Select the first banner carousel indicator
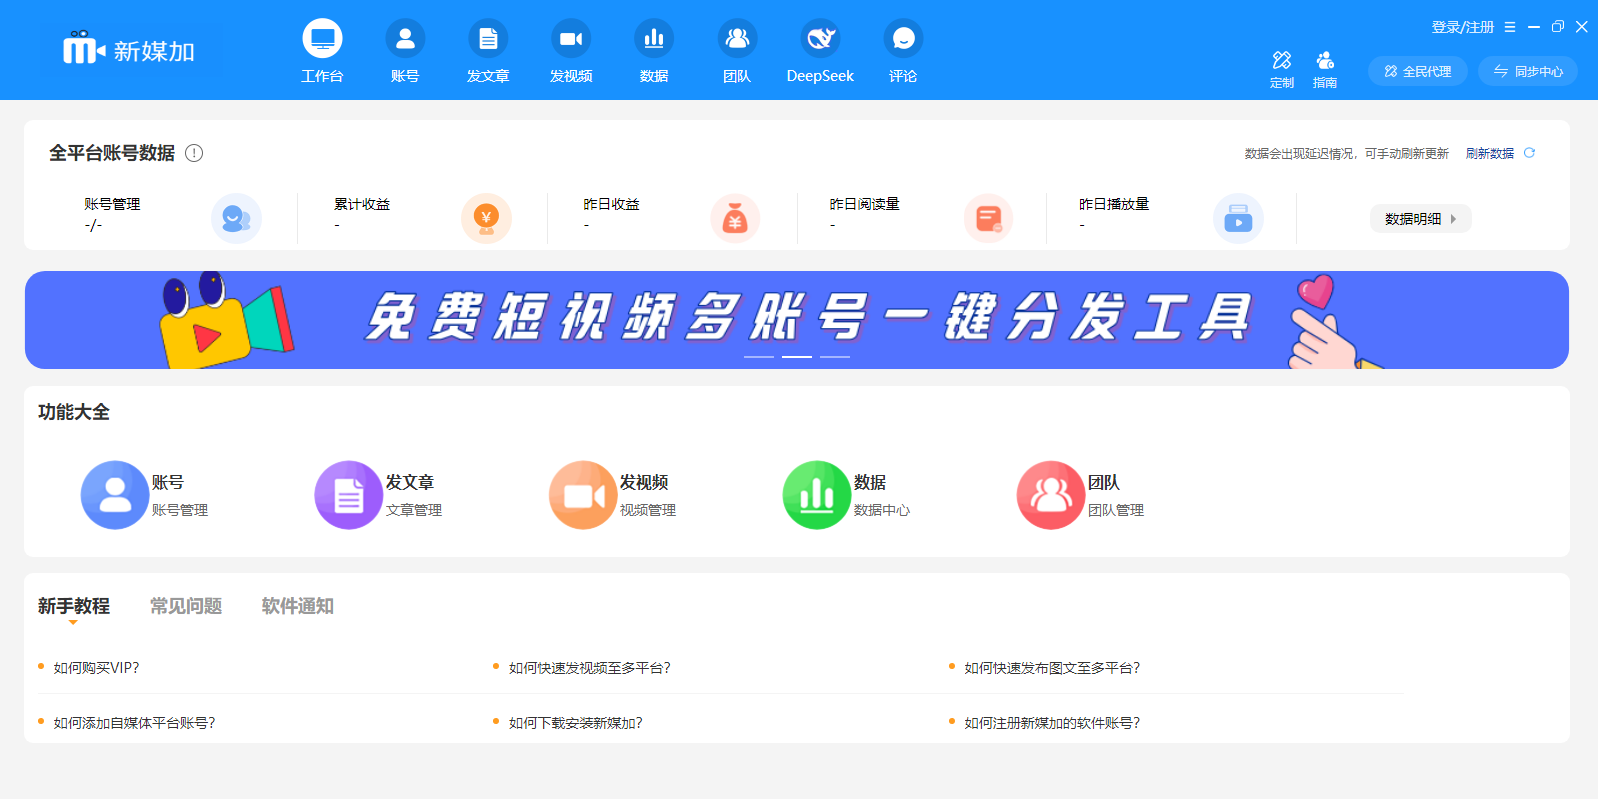This screenshot has height=799, width=1598. coord(759,356)
